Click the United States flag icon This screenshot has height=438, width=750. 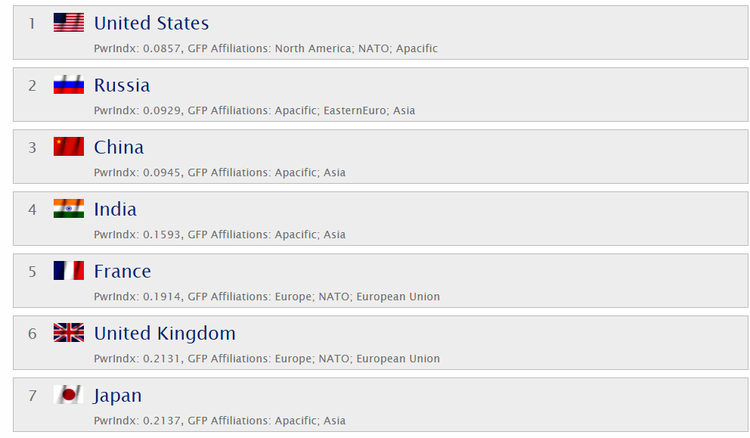point(68,23)
